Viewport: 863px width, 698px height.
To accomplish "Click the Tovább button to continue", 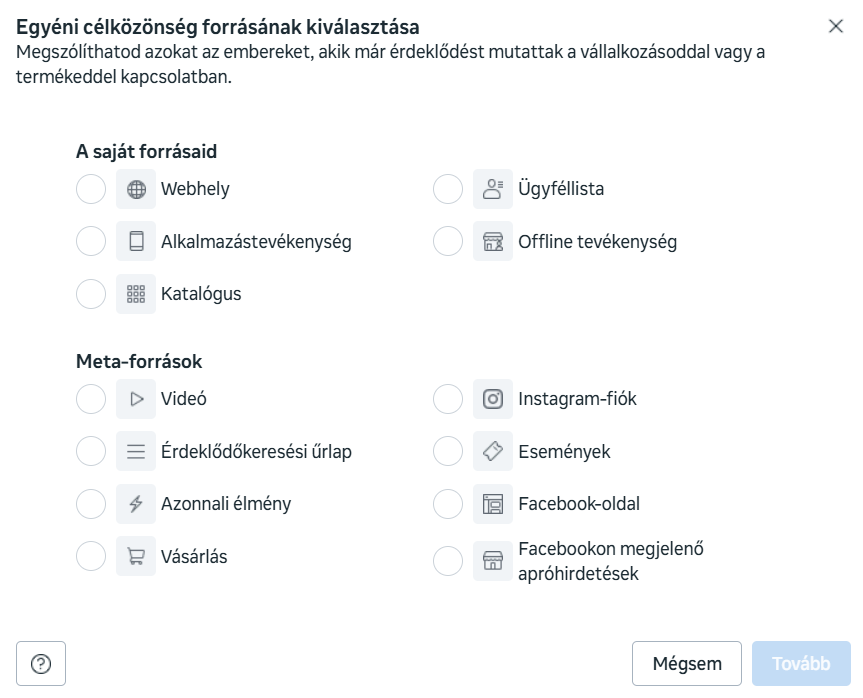I will [x=801, y=664].
